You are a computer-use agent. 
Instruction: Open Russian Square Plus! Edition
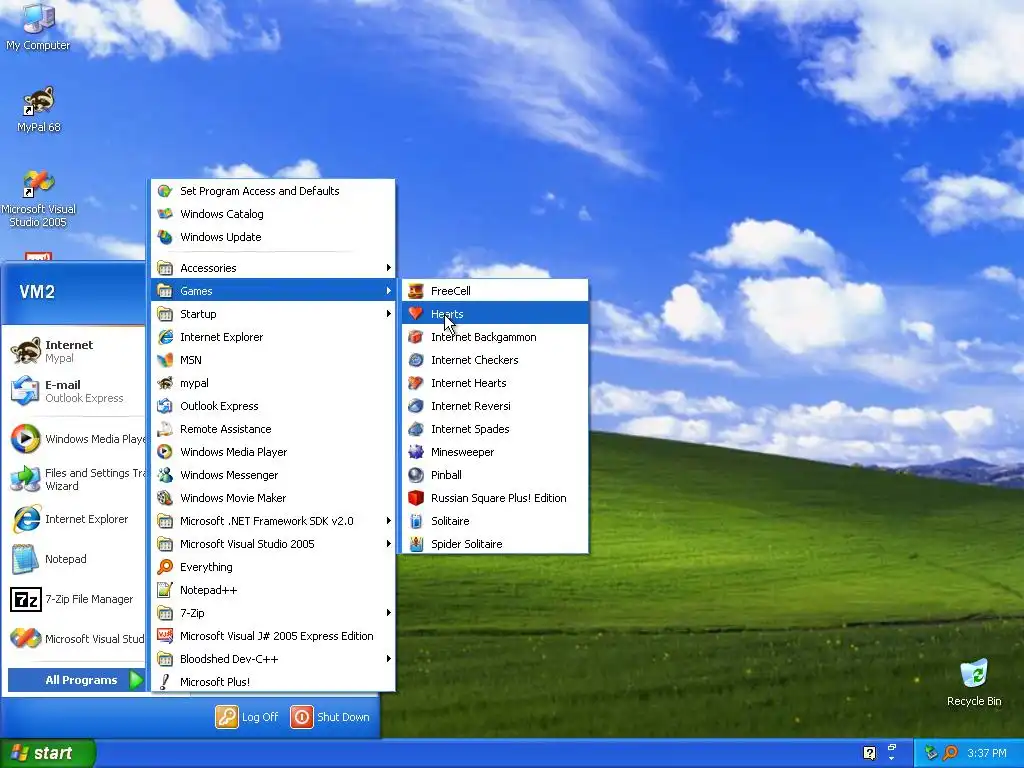pos(495,498)
